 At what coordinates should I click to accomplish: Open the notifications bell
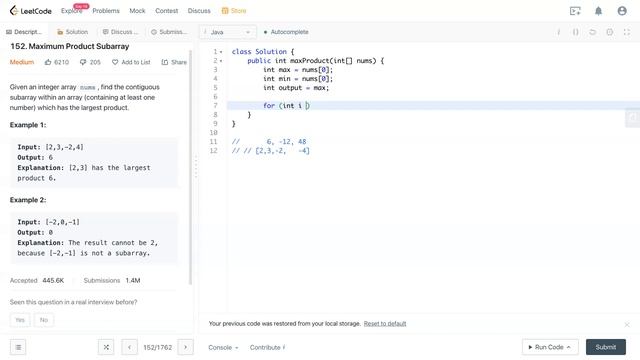tap(598, 11)
